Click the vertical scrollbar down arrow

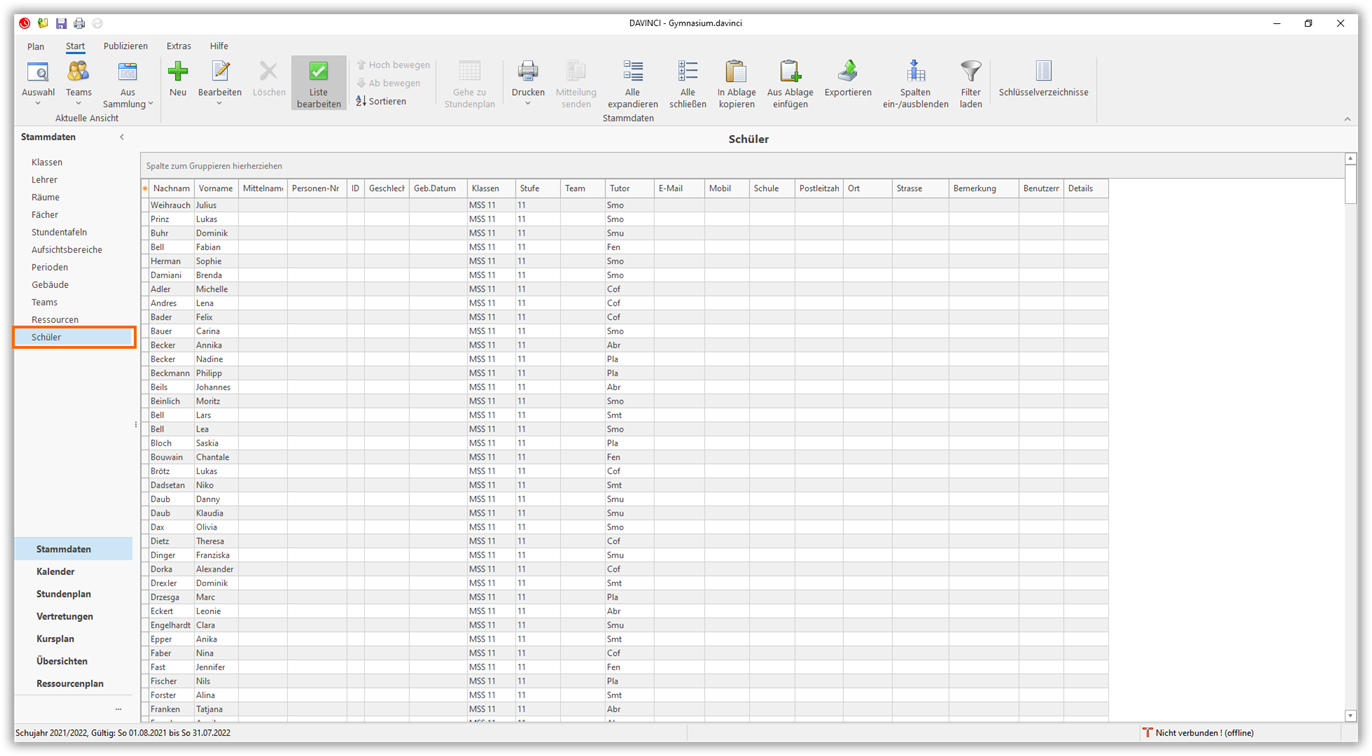(1350, 715)
